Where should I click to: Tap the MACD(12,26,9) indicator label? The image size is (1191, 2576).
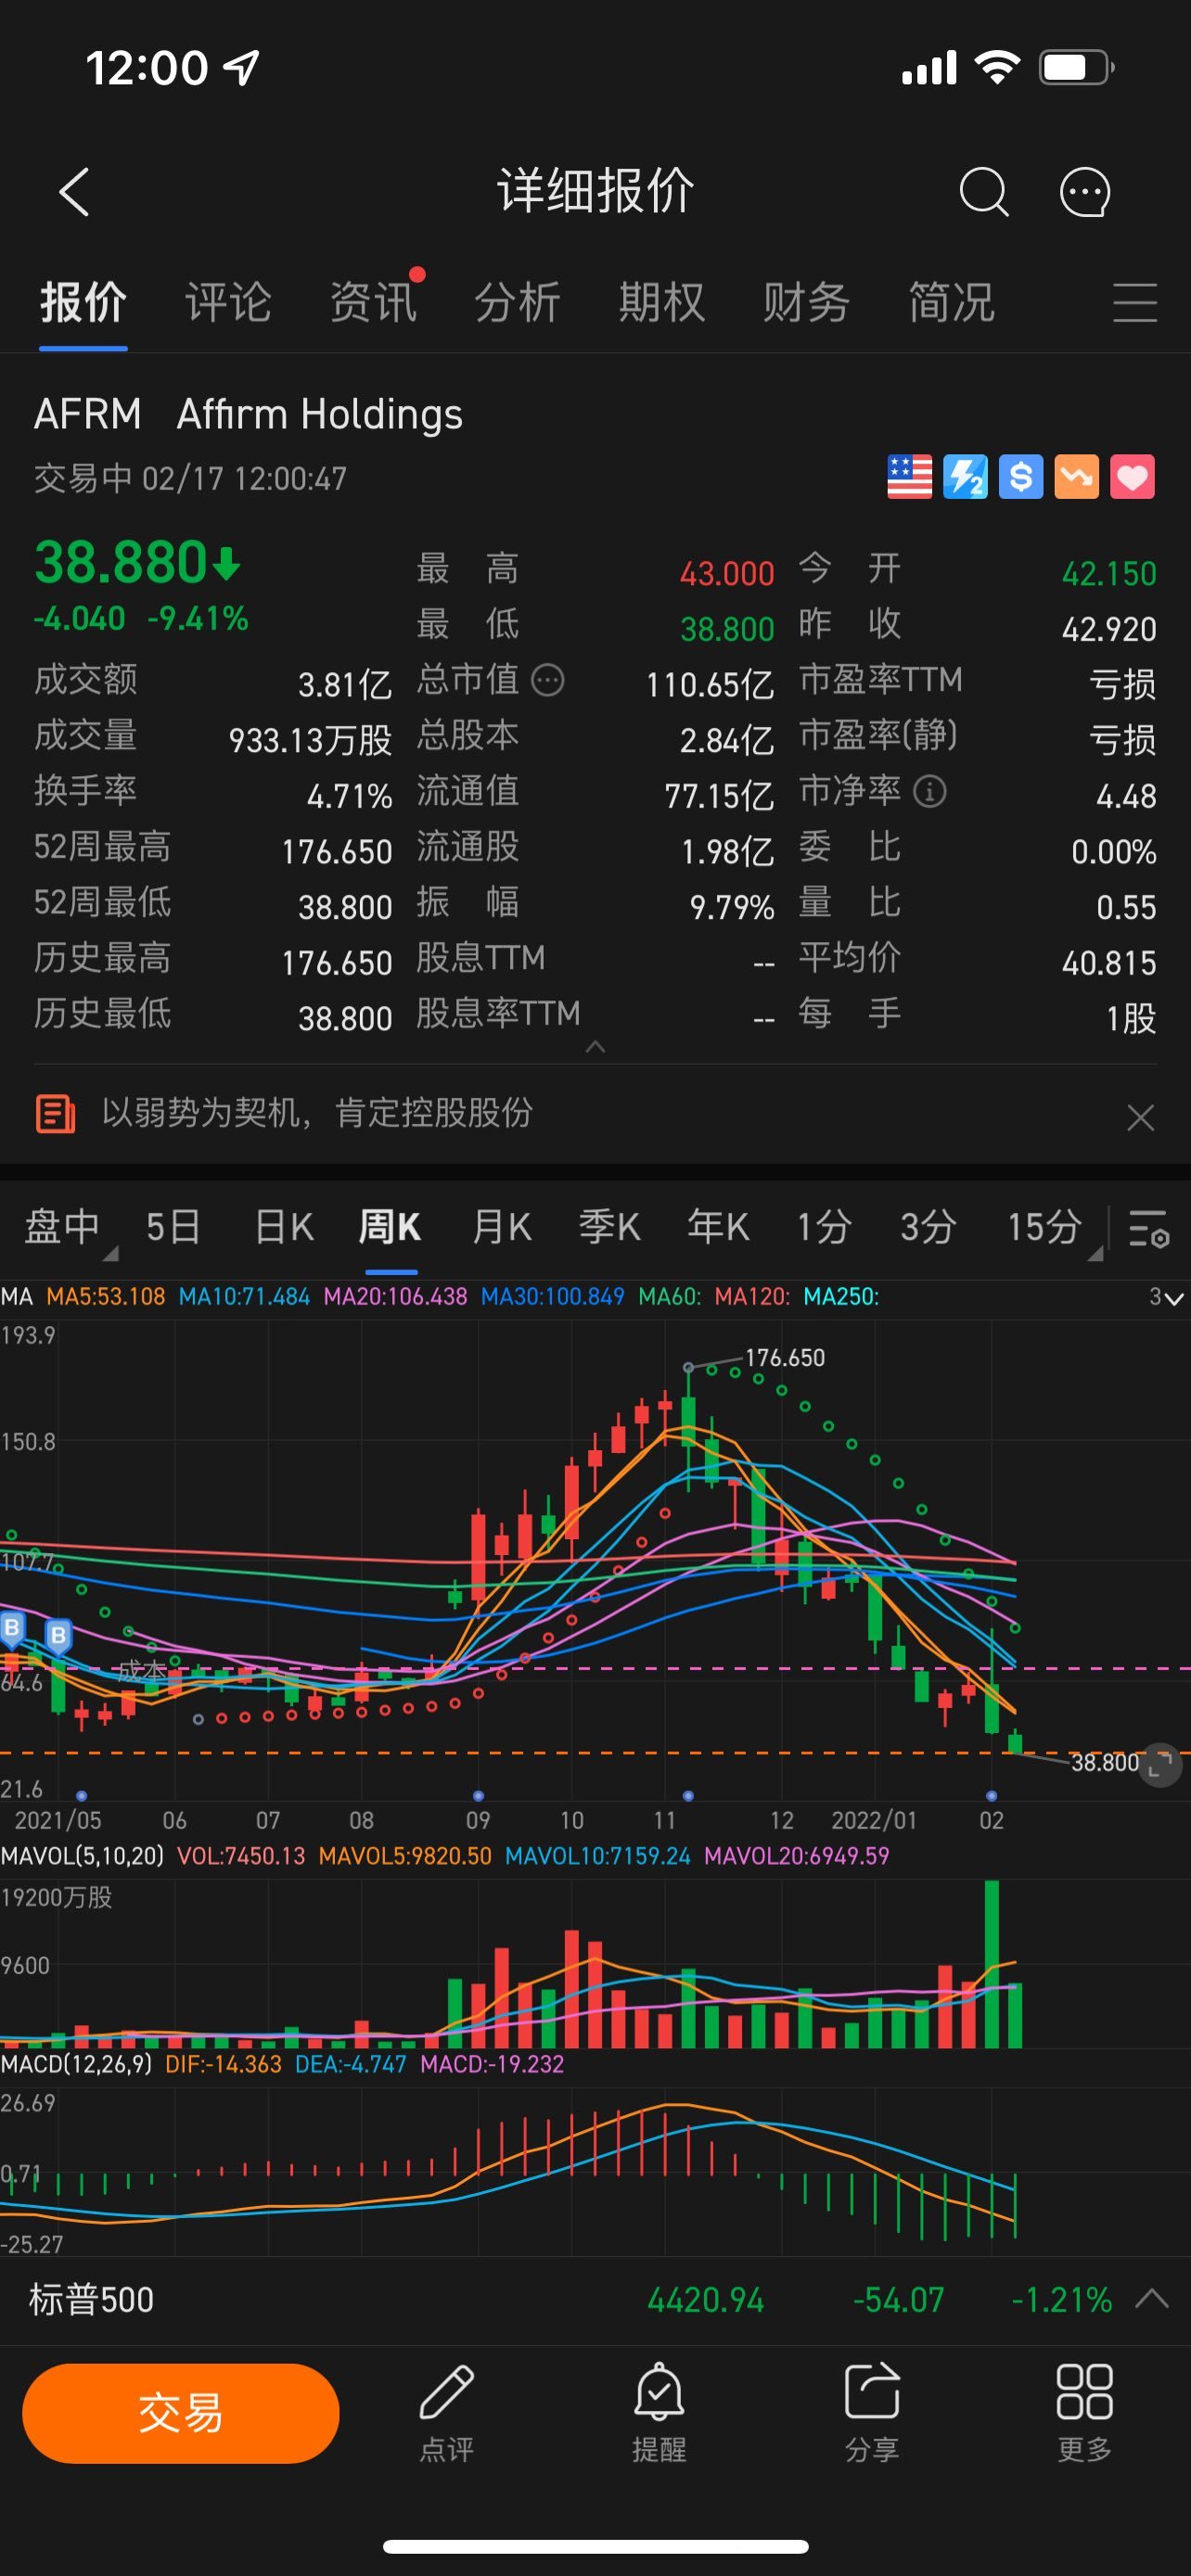[76, 2064]
